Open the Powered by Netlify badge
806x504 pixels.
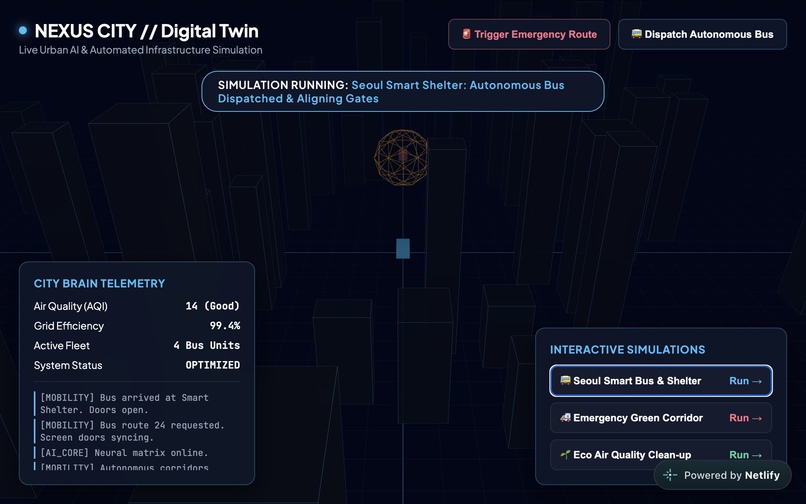click(x=722, y=475)
